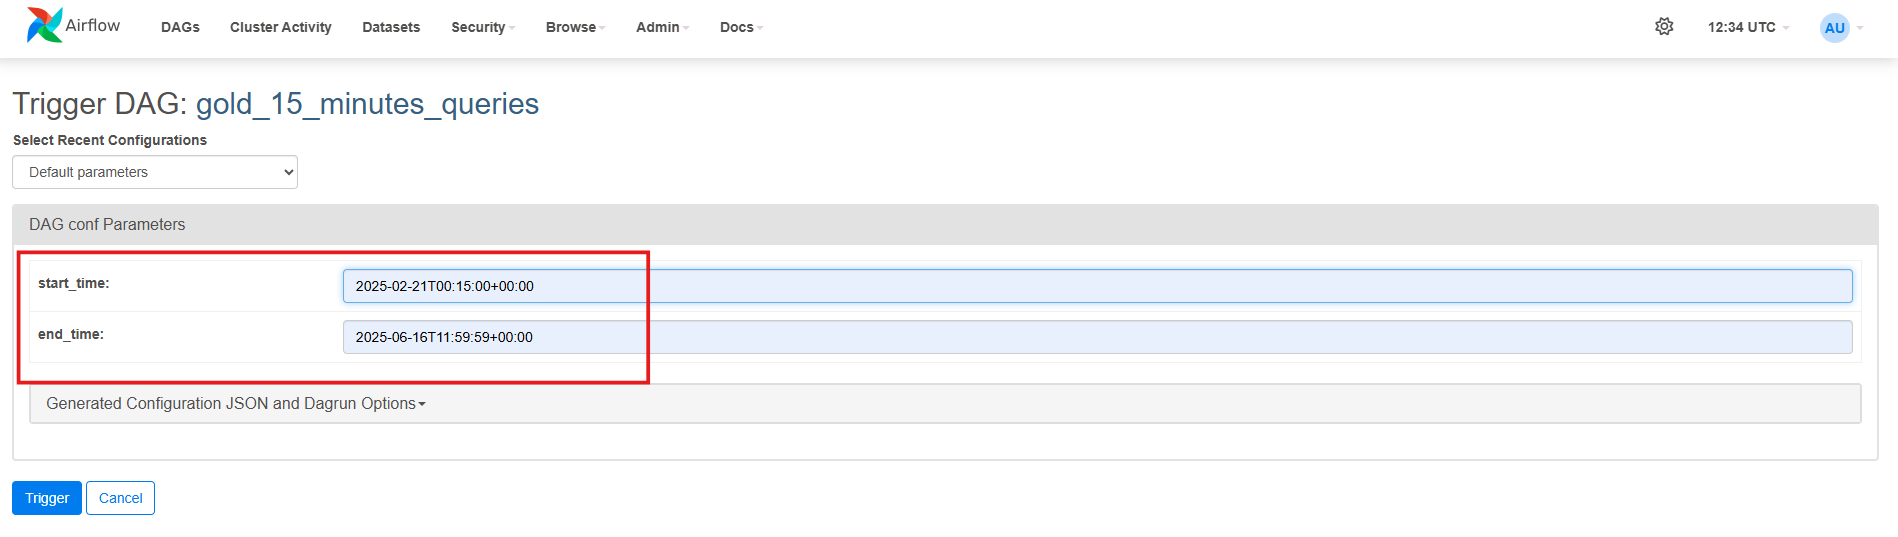Click the AU user avatar
Viewport: 1898px width, 537px height.
[1834, 28]
